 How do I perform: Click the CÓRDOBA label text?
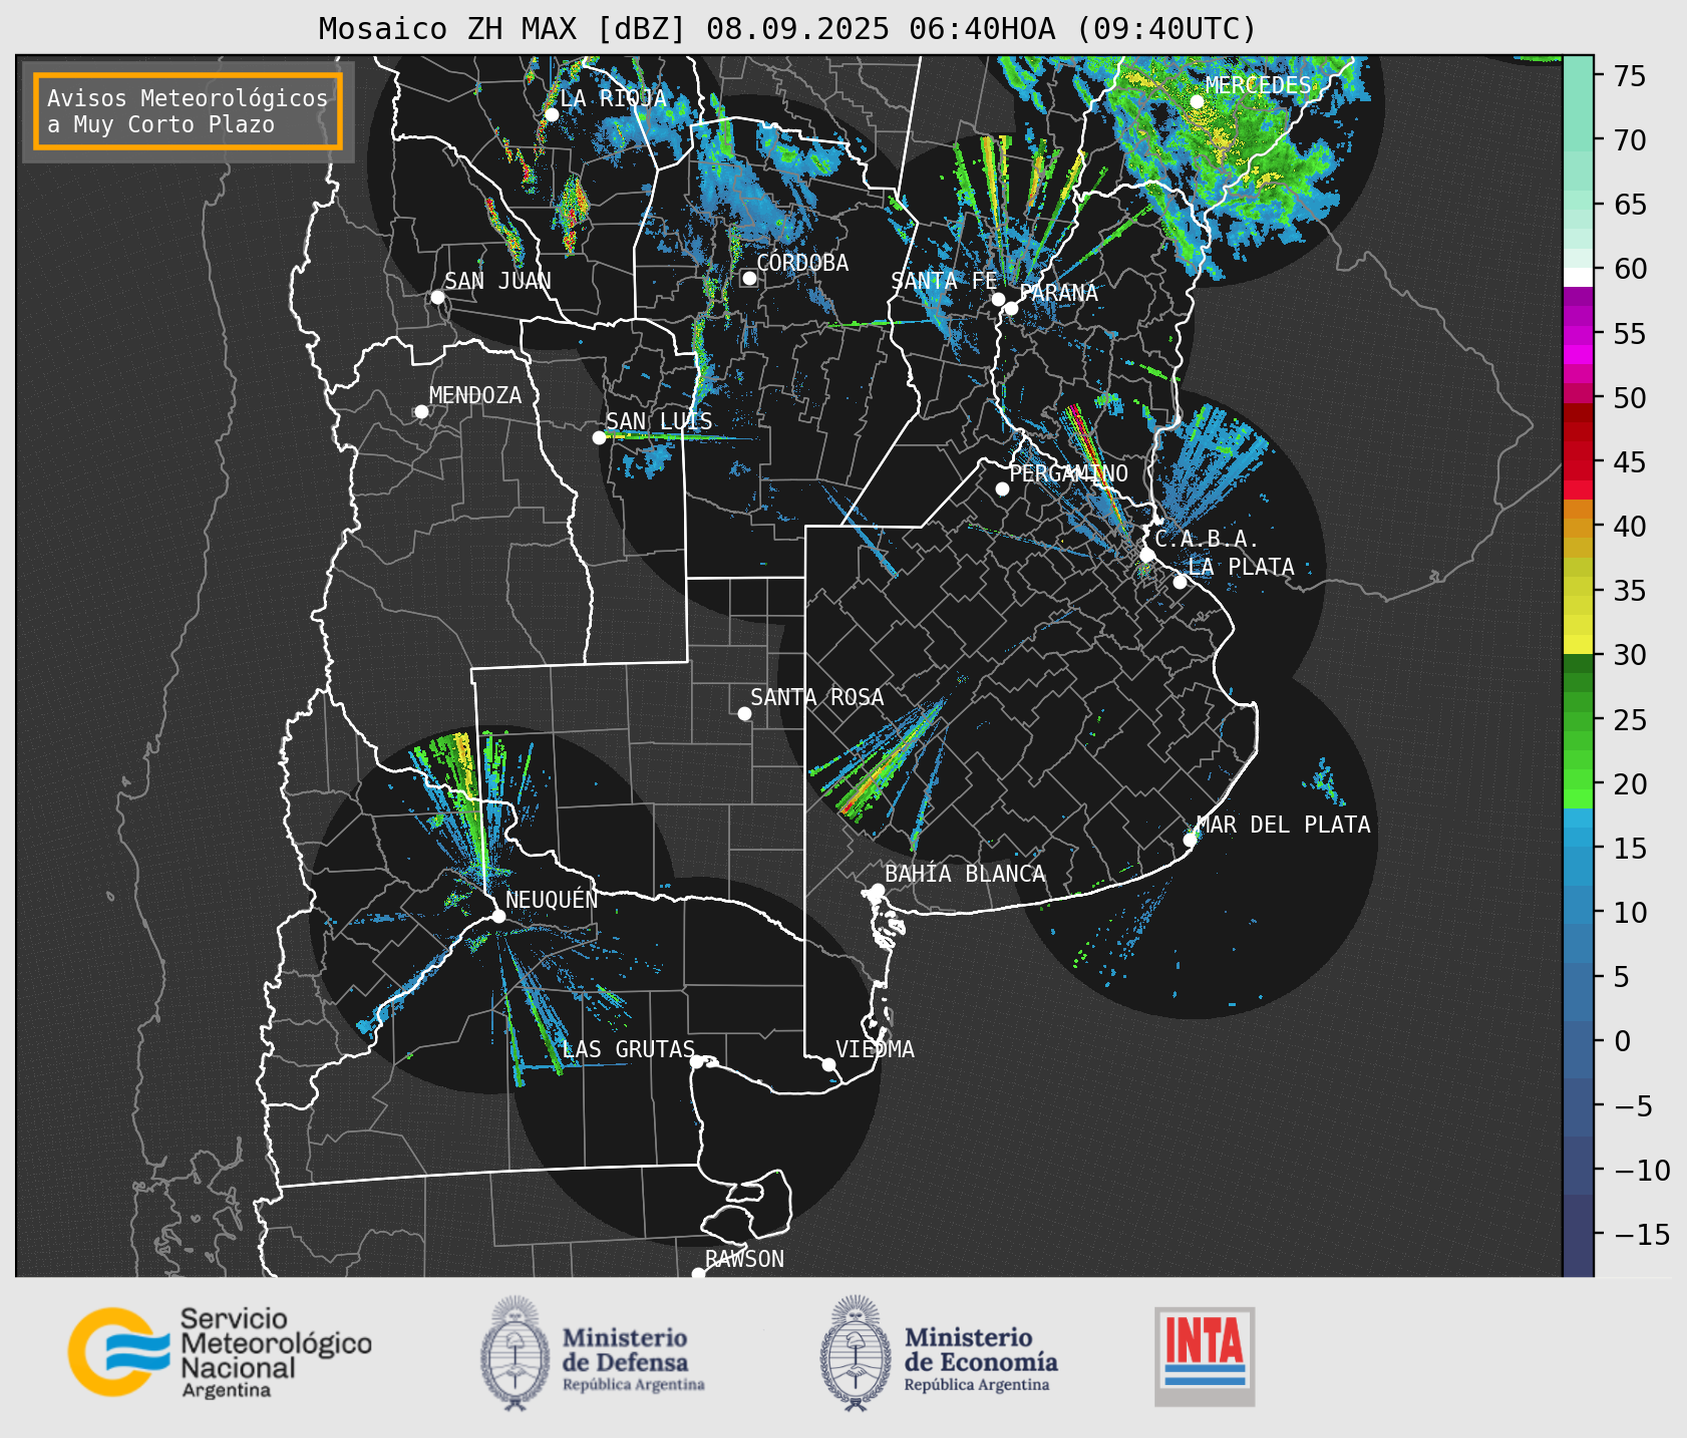click(x=802, y=263)
